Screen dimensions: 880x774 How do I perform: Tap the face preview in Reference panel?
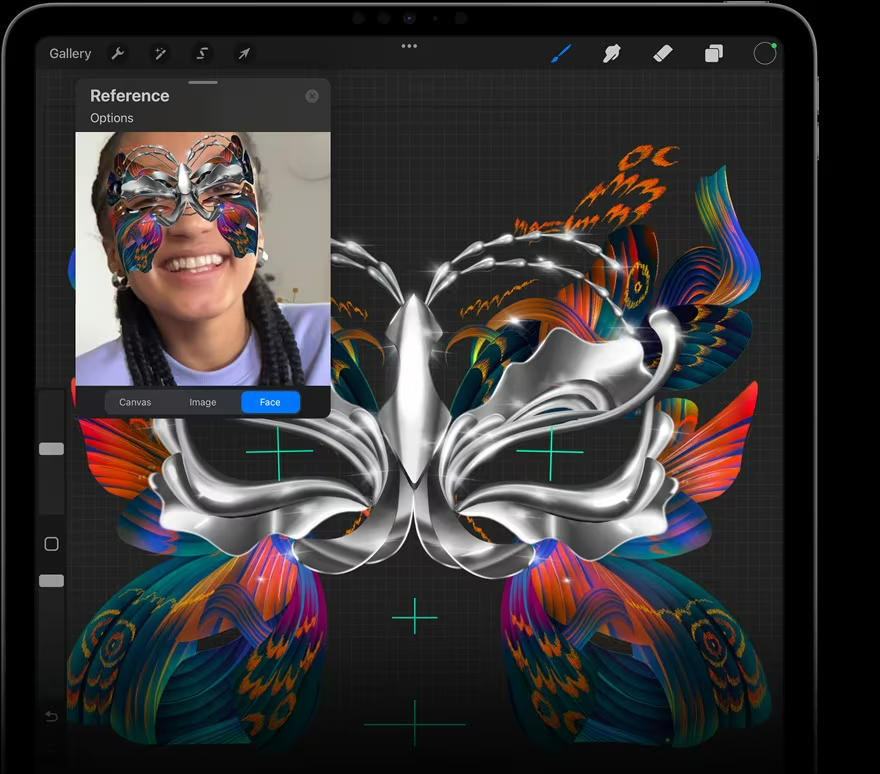click(x=203, y=259)
